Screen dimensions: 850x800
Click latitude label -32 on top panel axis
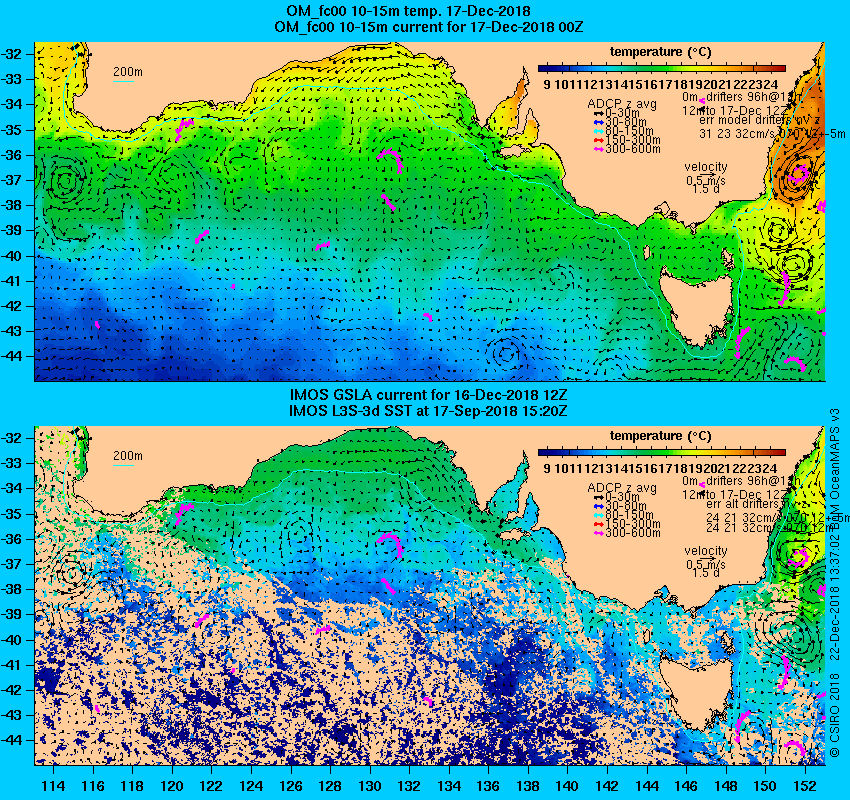pos(12,54)
